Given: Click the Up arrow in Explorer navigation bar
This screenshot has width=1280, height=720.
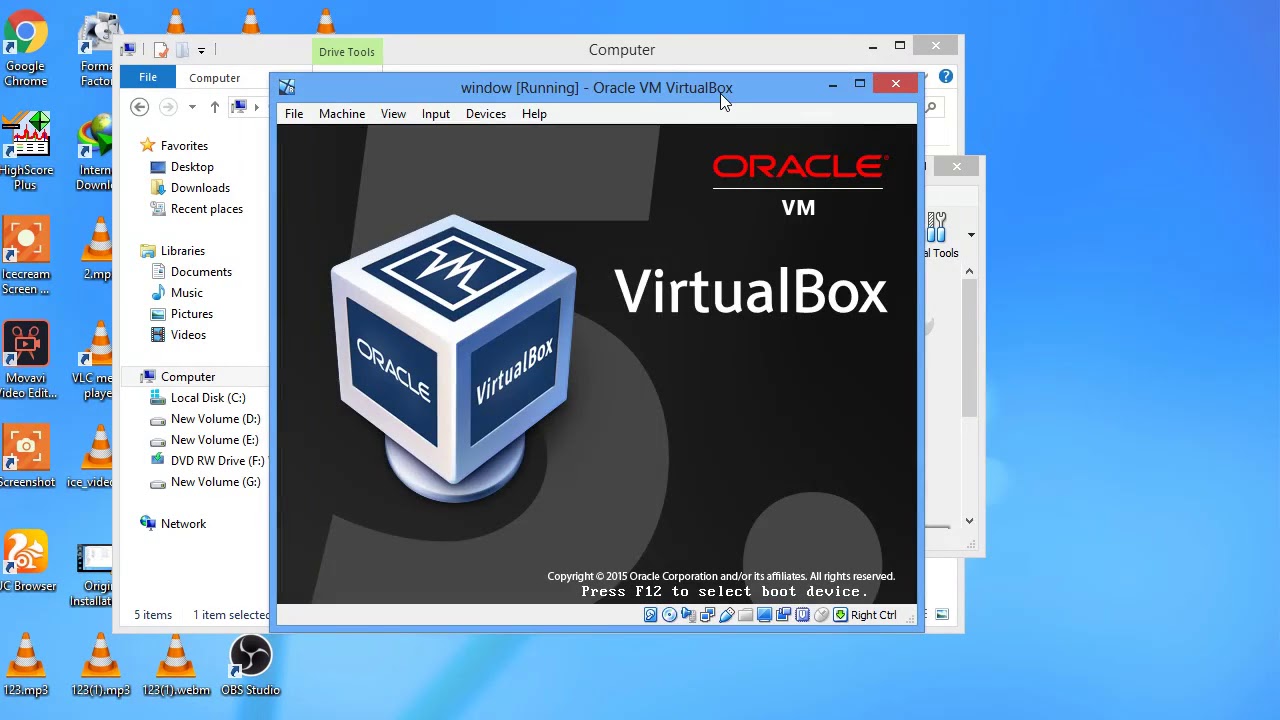Looking at the screenshot, I should coord(215,107).
